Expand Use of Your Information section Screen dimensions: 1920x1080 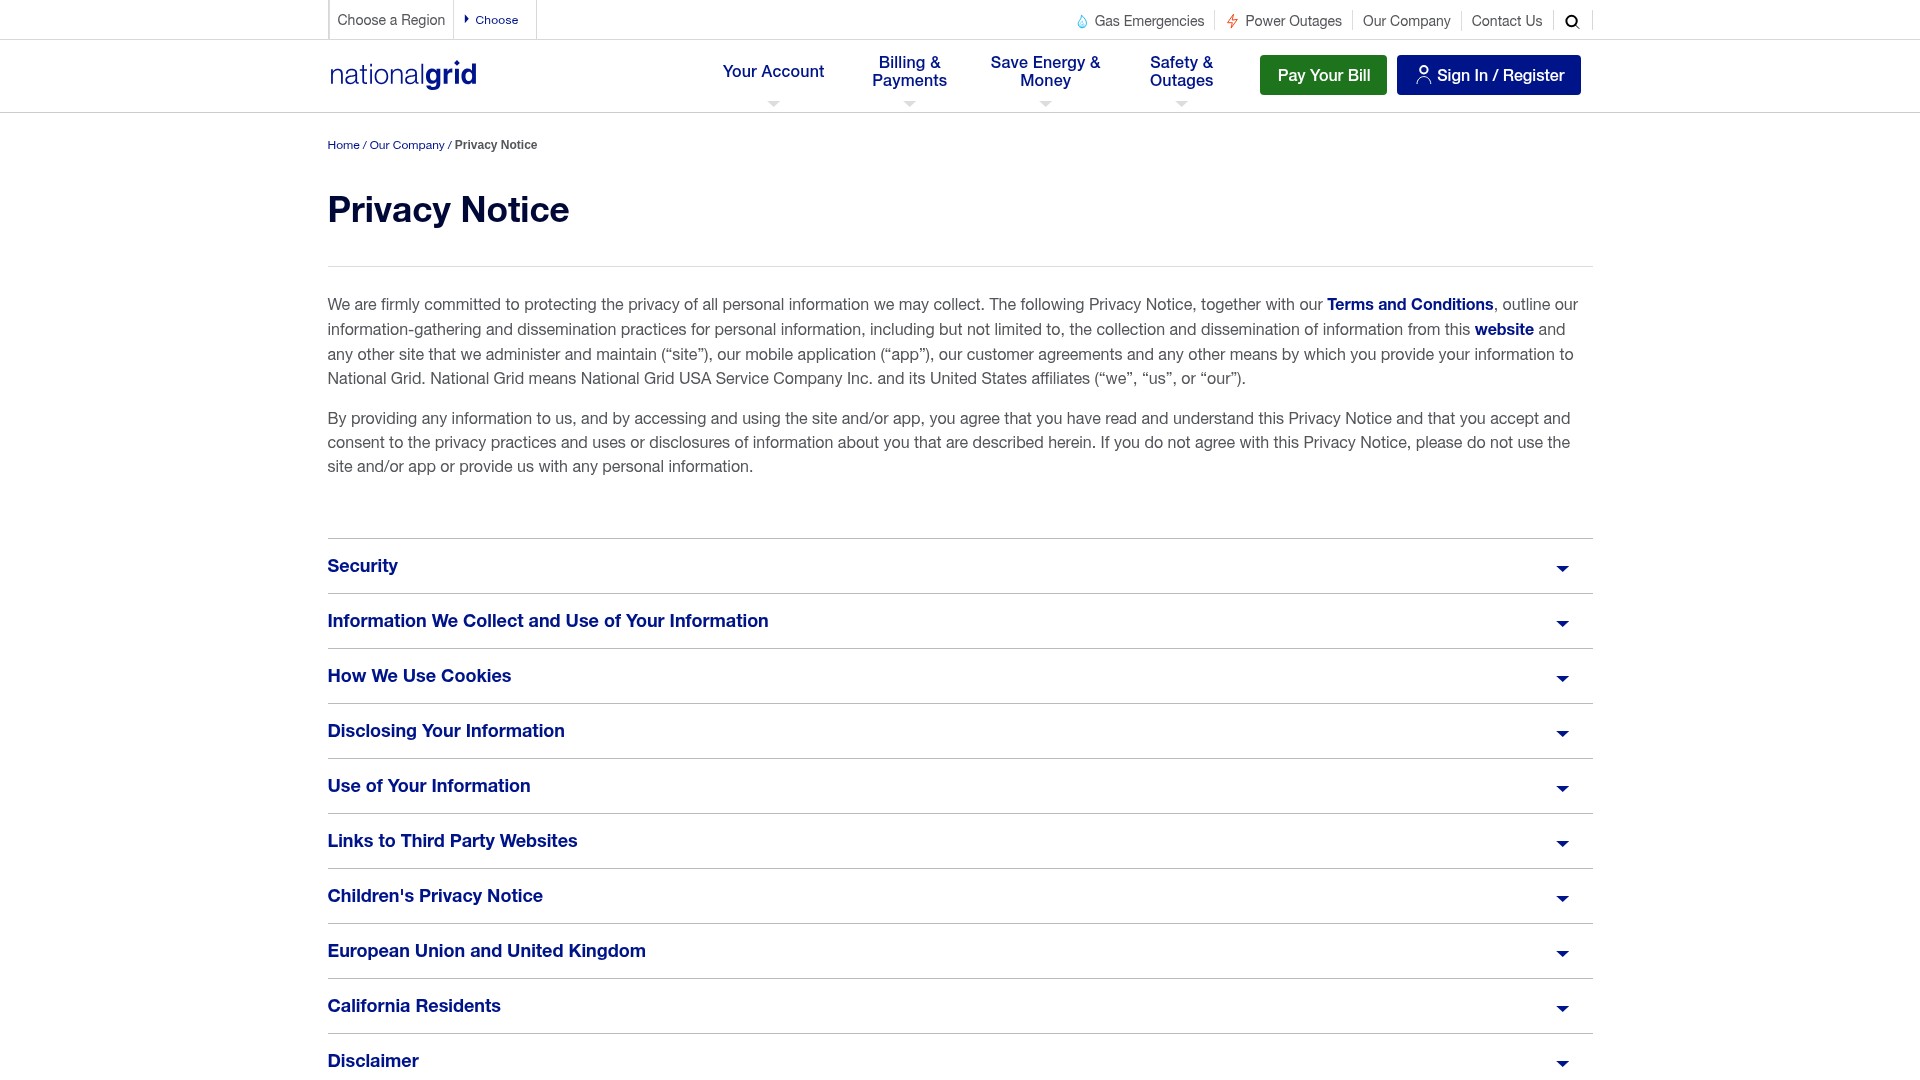tap(960, 786)
